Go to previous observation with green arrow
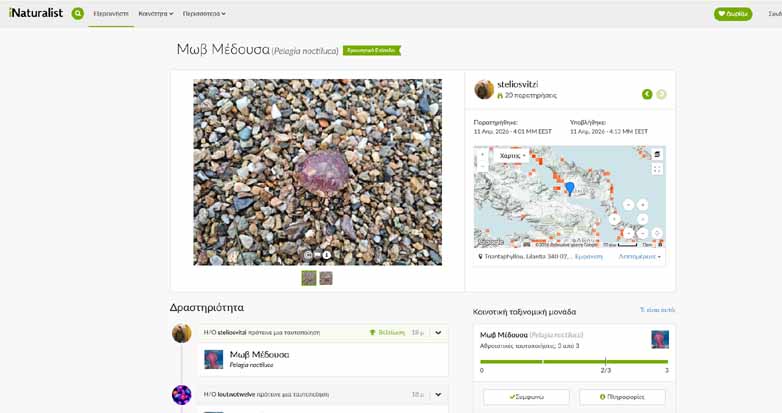 (x=647, y=94)
